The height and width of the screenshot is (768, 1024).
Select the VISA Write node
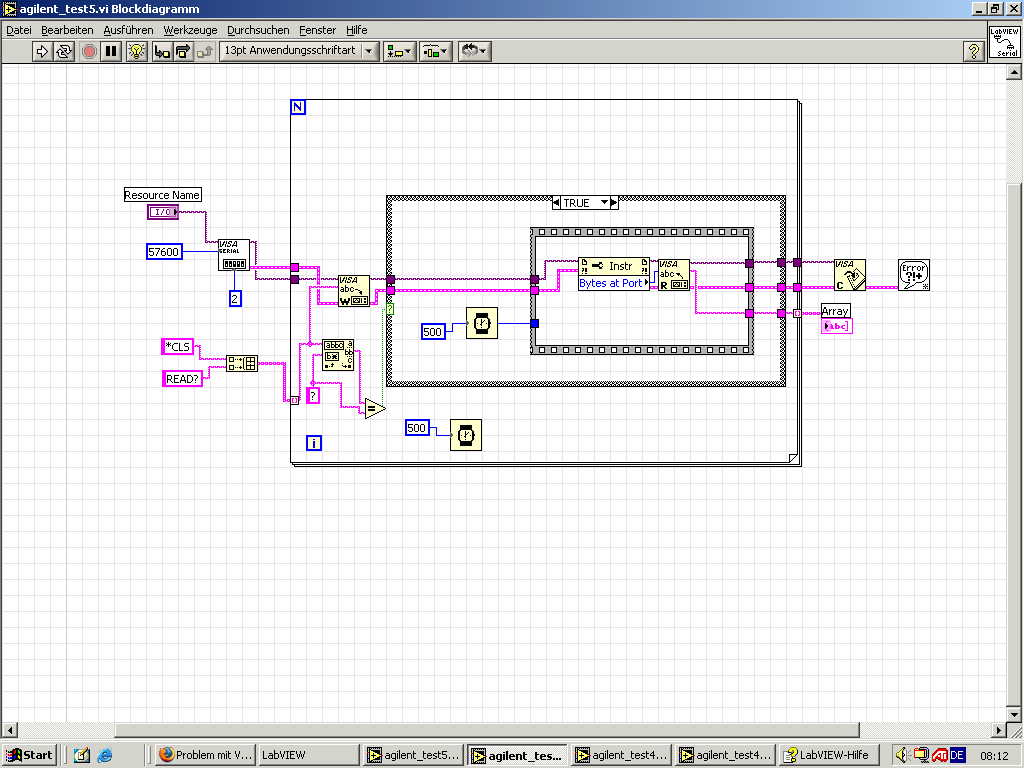pos(353,290)
